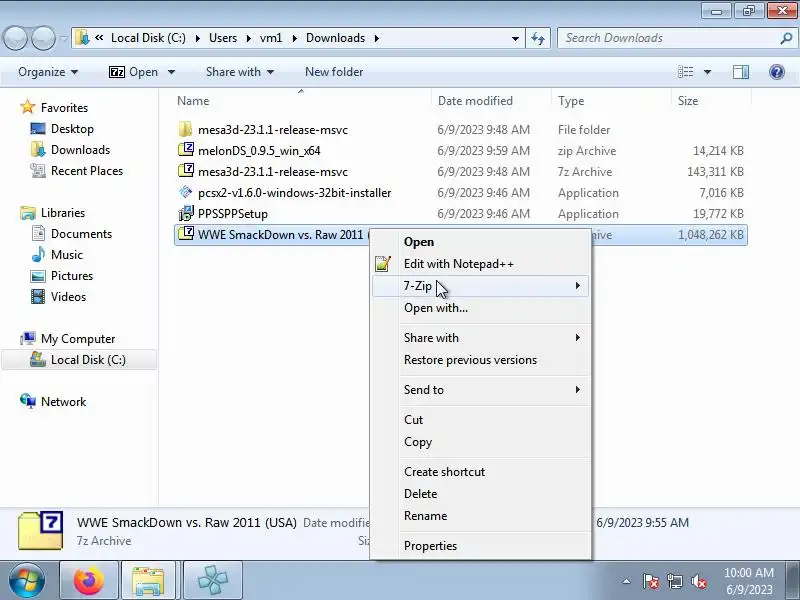Expand the Share with toolbar dropdown
This screenshot has height=600, width=800.
click(240, 72)
